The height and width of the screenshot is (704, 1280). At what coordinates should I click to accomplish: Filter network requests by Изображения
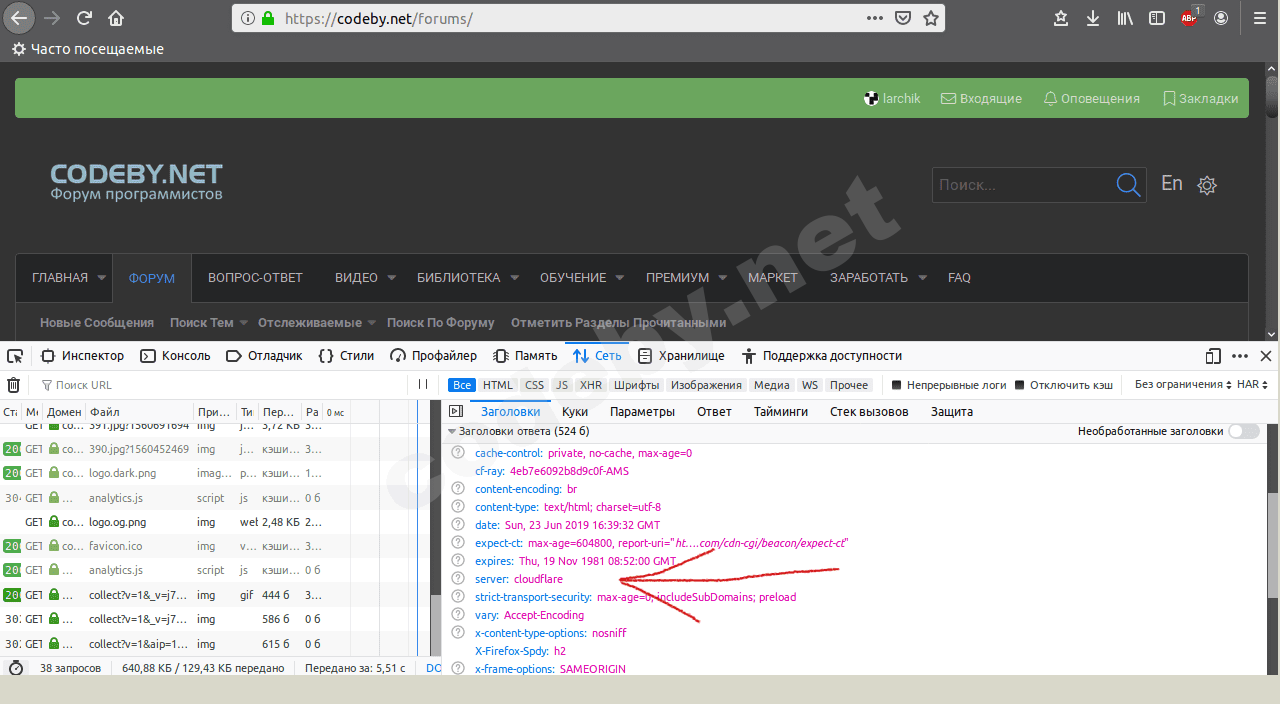coord(706,385)
